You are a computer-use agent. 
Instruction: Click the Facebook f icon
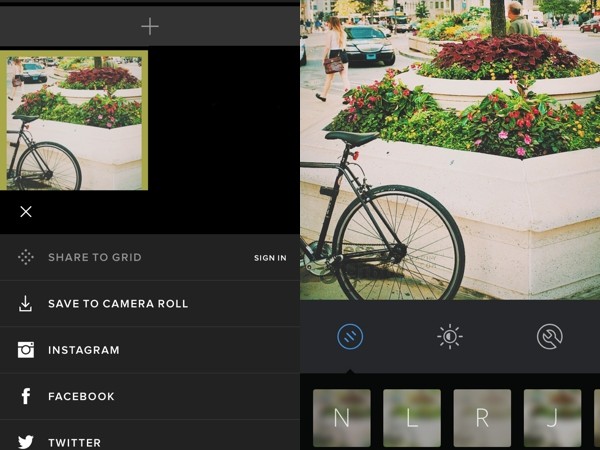[26, 396]
